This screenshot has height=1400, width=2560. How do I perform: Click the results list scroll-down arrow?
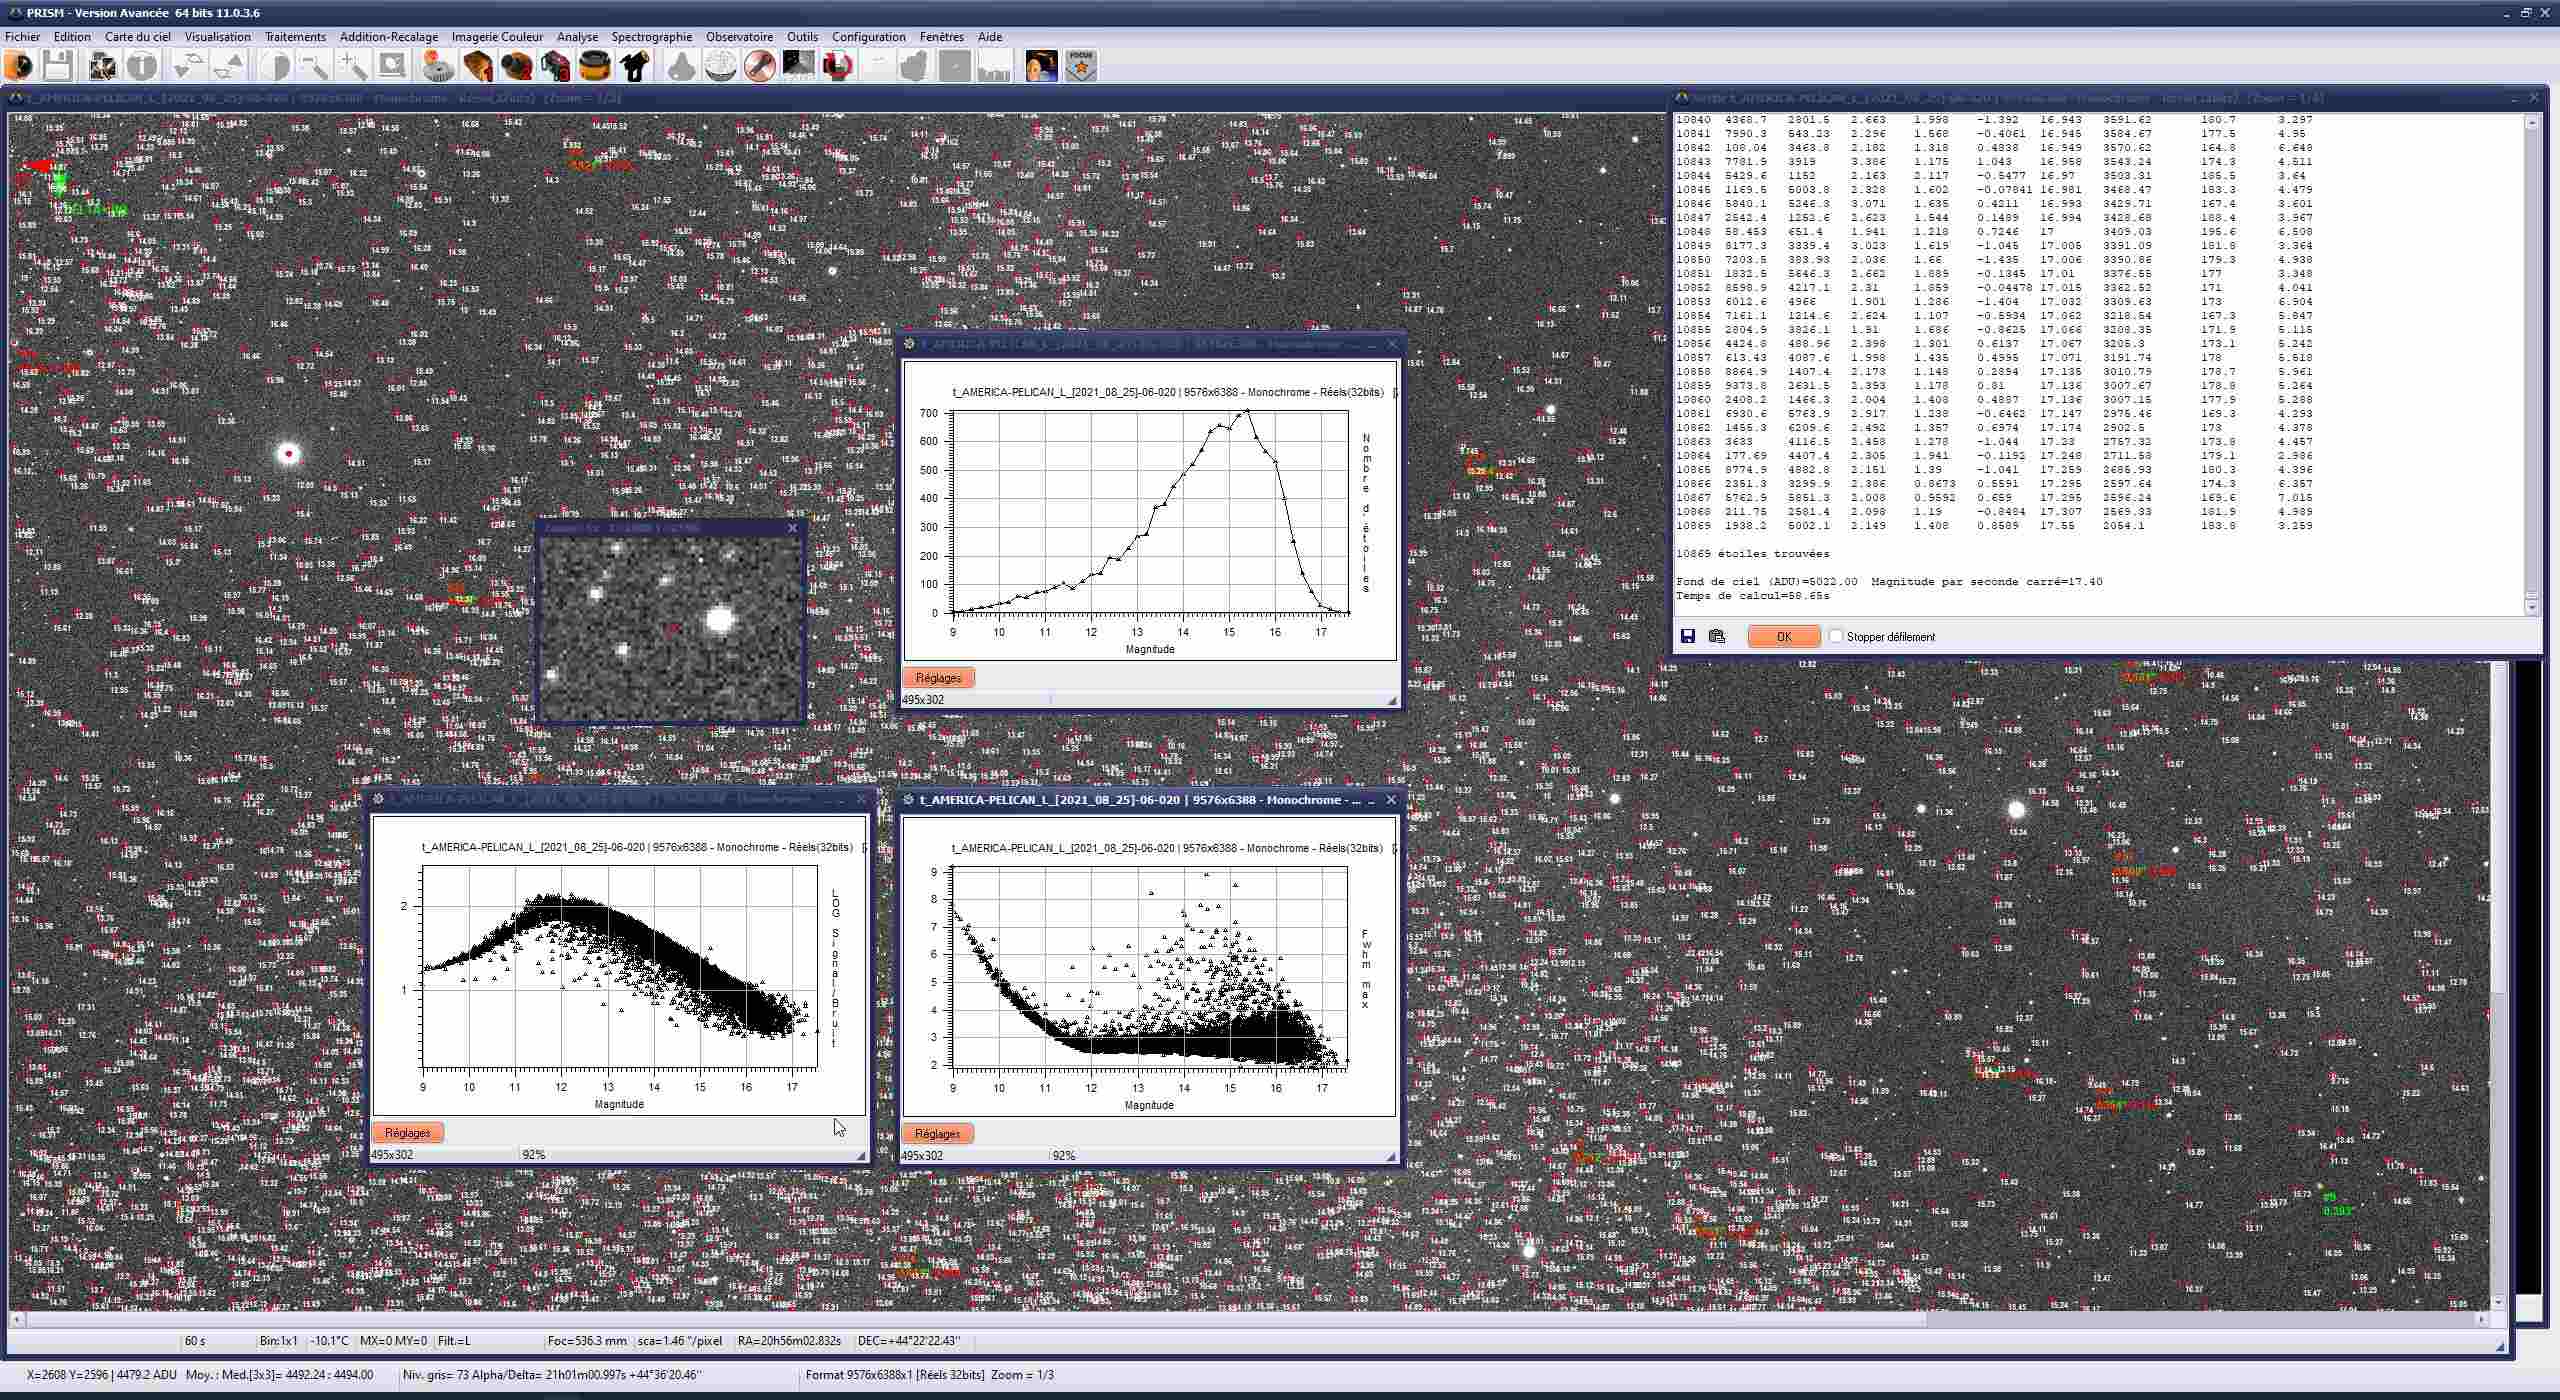[x=2532, y=608]
